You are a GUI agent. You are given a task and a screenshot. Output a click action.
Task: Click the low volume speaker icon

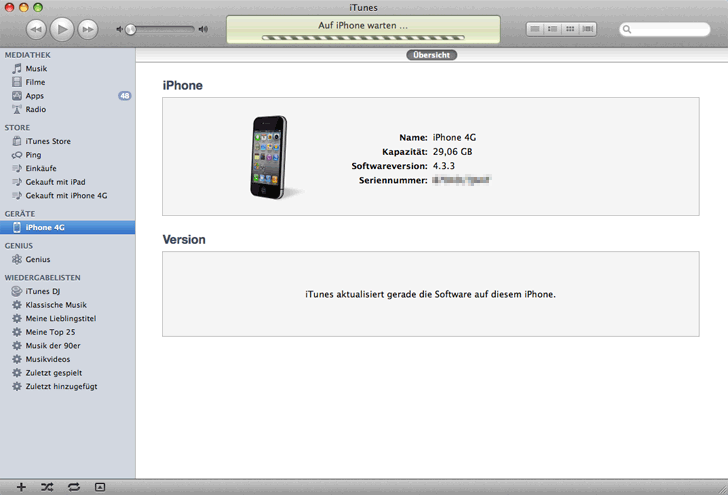(x=119, y=29)
